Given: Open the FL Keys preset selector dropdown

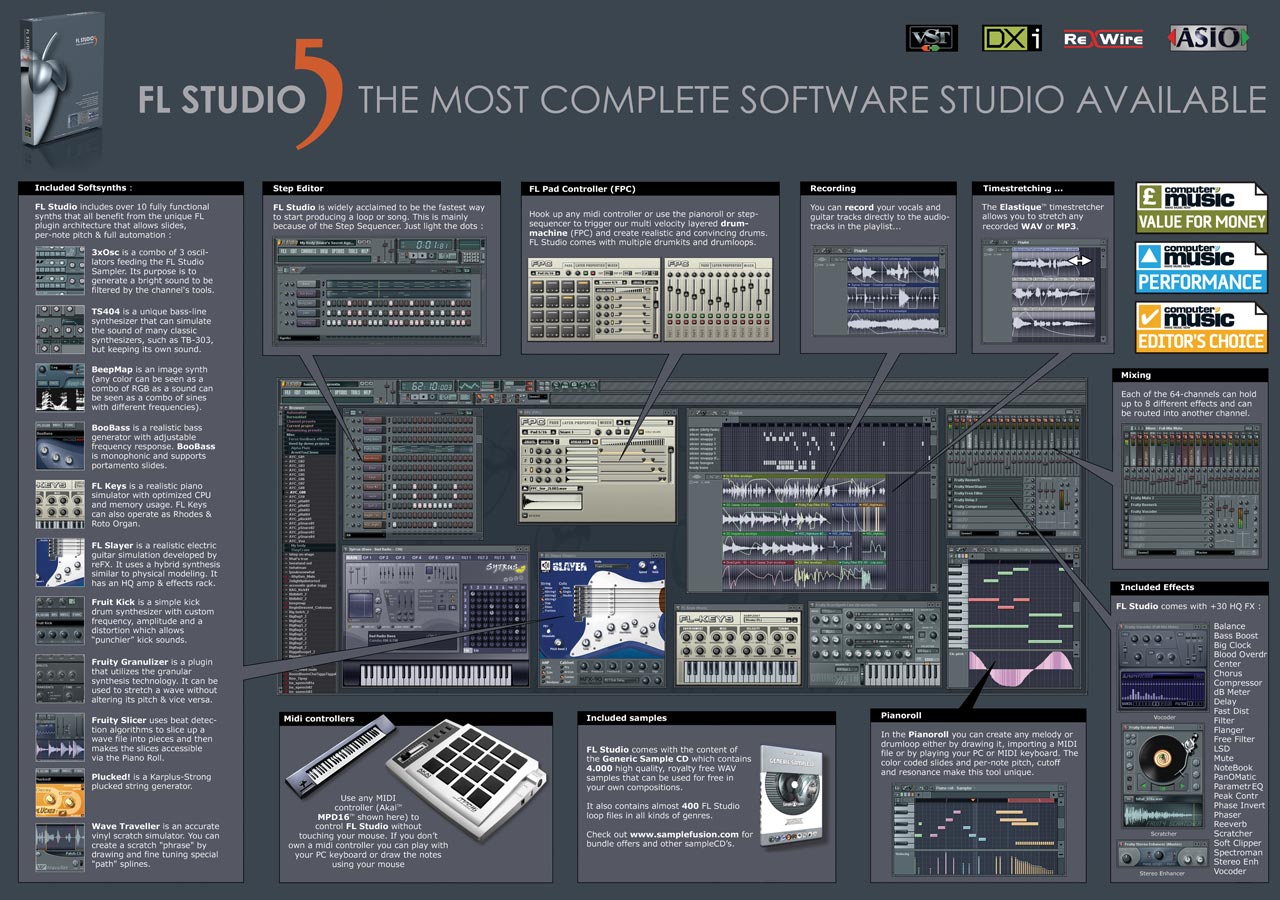Looking at the screenshot, I should (769, 620).
